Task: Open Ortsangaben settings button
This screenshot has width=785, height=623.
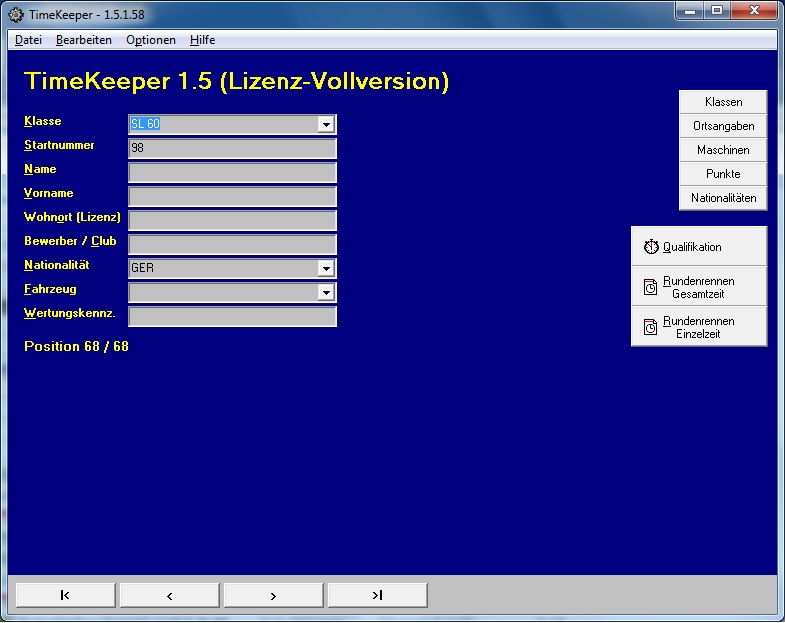Action: click(723, 126)
